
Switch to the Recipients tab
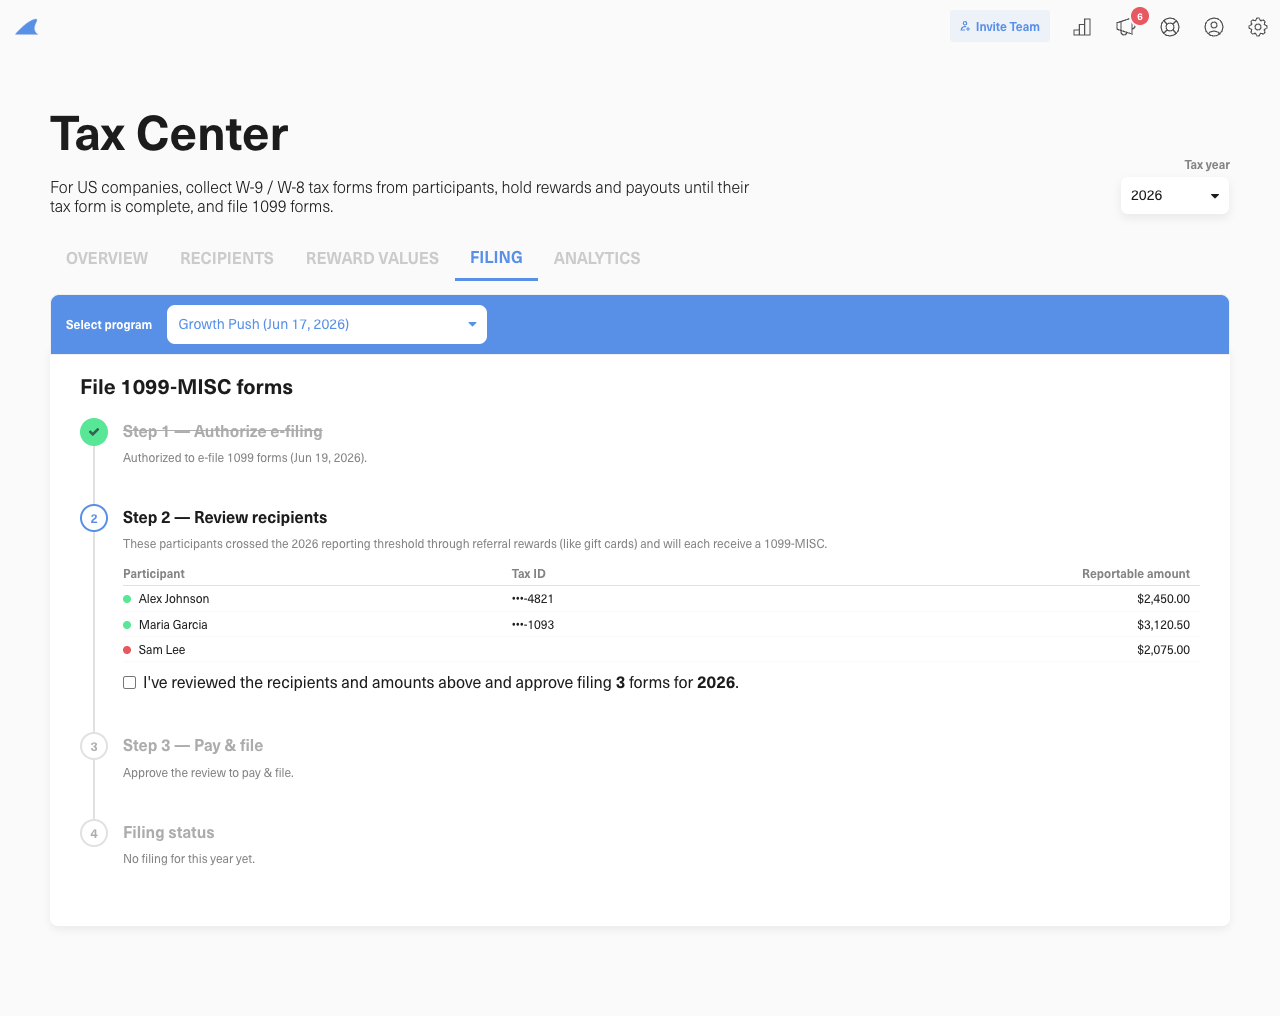coord(227,258)
